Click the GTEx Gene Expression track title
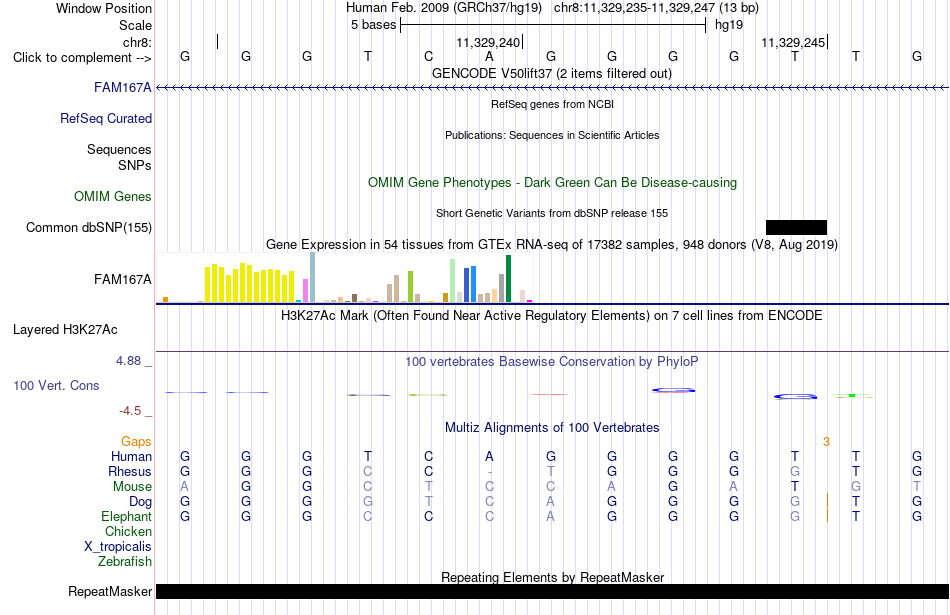 552,245
